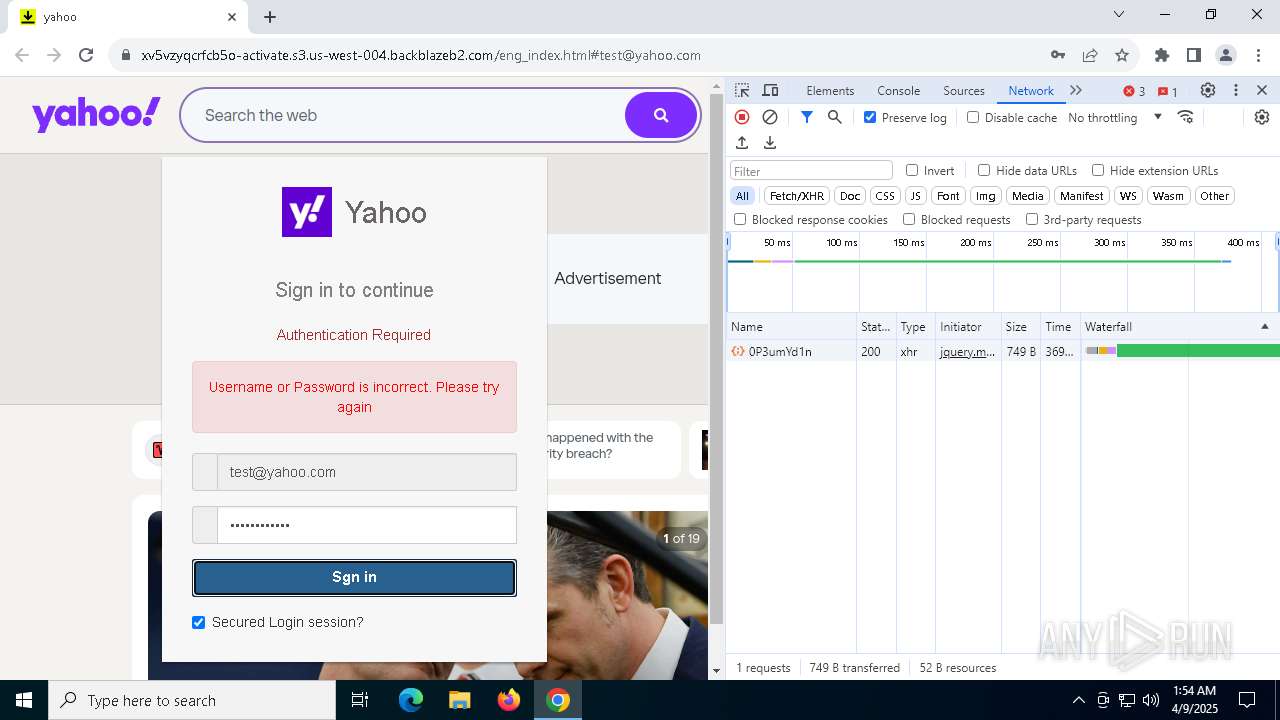This screenshot has height=720, width=1280.
Task: Click the Sign in button
Action: pyautogui.click(x=354, y=577)
